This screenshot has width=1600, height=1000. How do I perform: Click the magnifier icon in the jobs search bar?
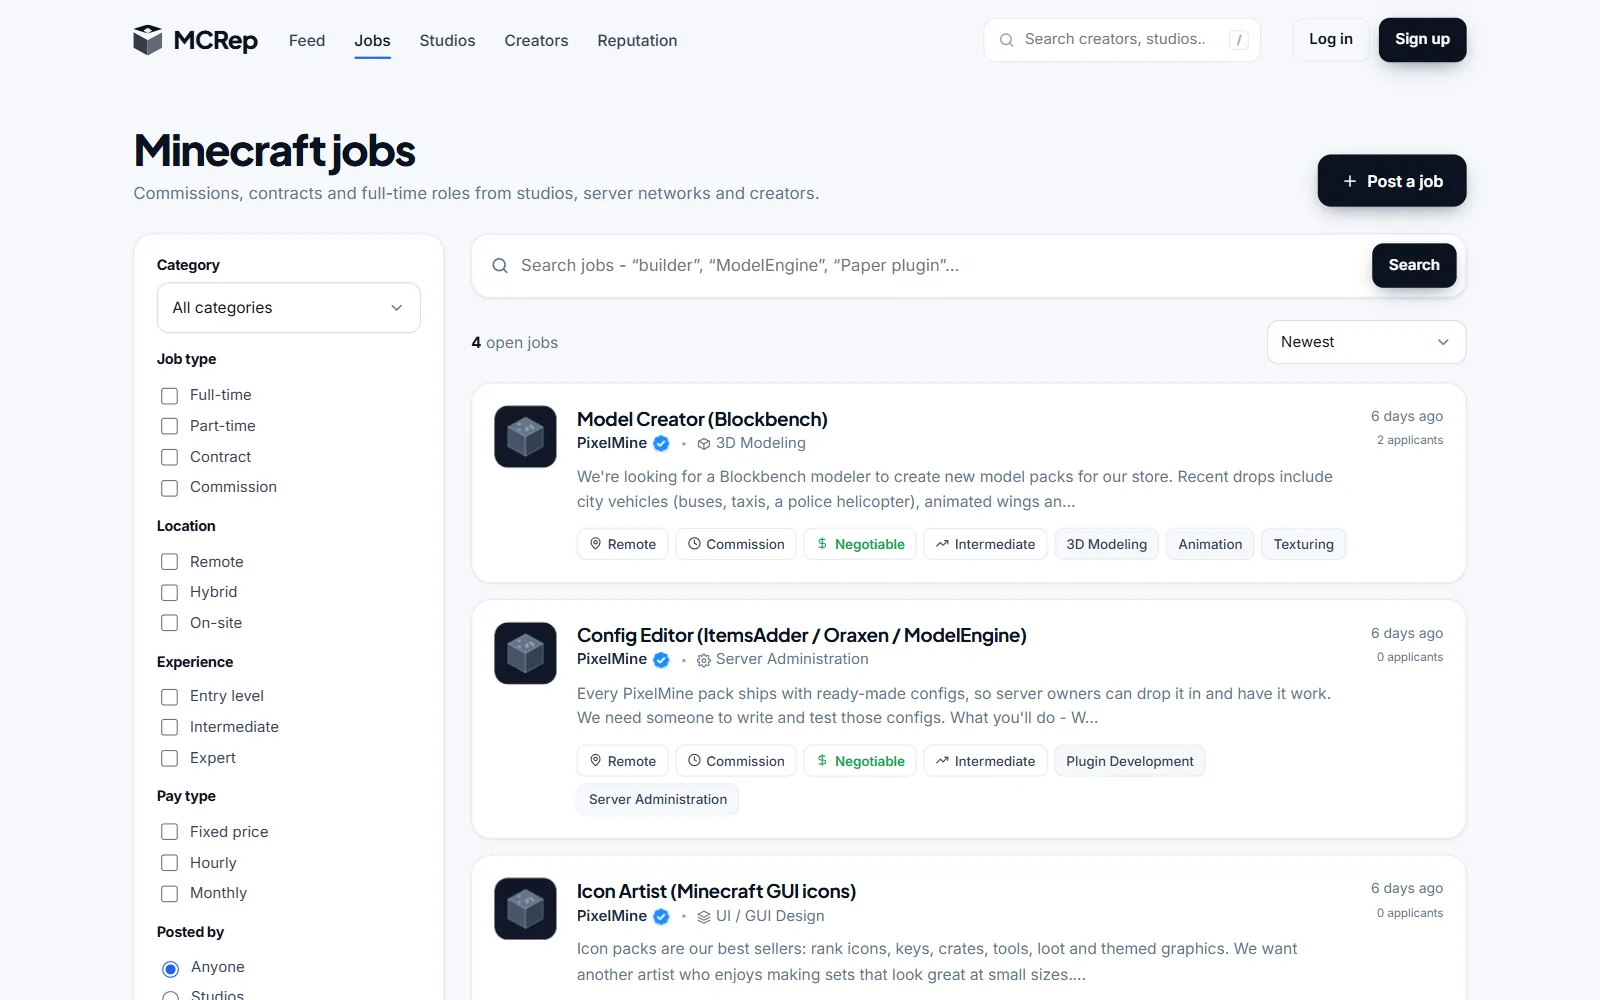click(500, 266)
